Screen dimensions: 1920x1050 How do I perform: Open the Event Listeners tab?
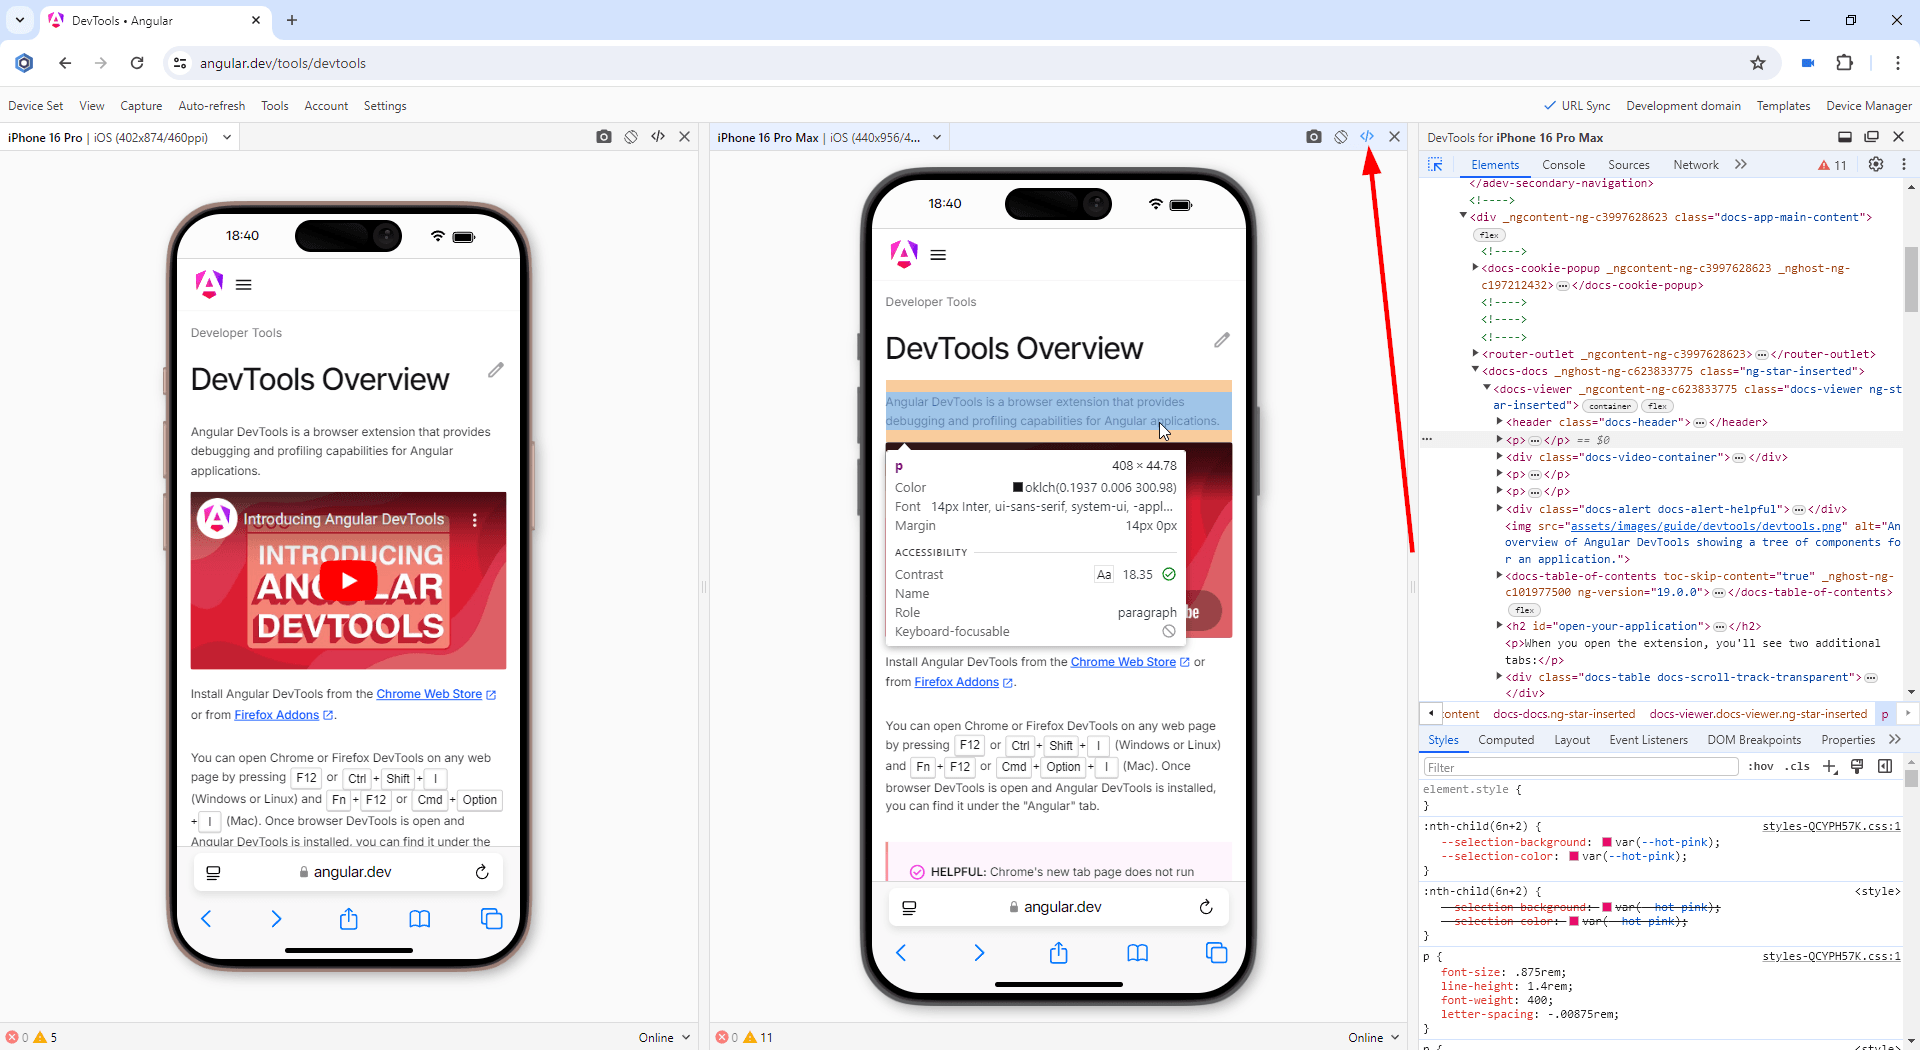coord(1648,740)
